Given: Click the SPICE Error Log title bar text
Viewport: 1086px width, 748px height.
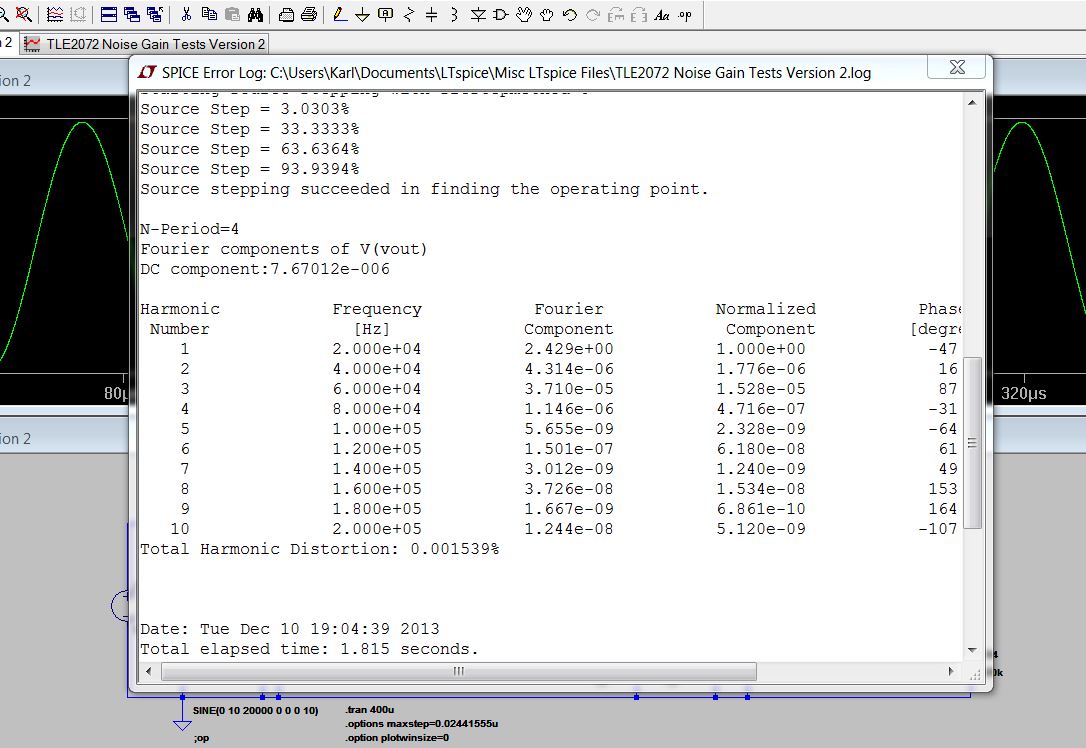Looking at the screenshot, I should [x=516, y=73].
